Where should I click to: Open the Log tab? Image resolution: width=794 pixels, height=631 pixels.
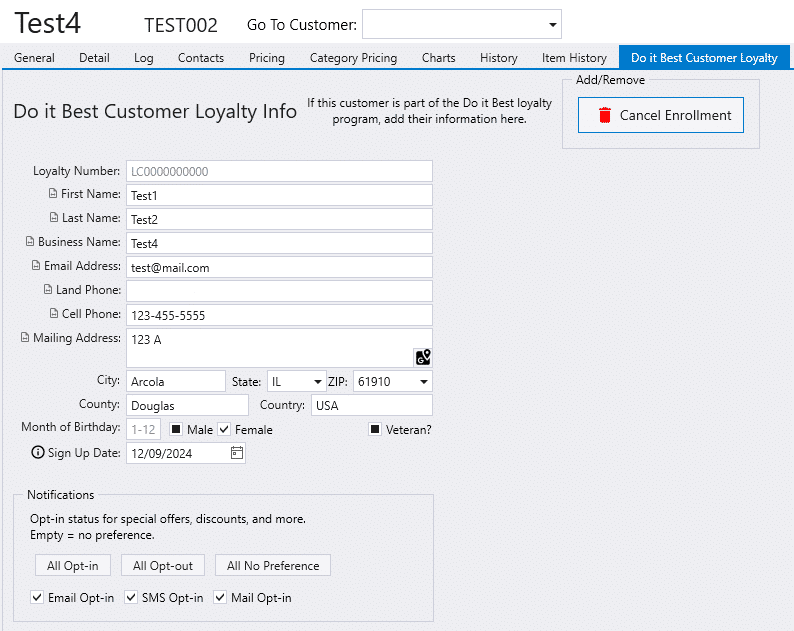tap(144, 58)
